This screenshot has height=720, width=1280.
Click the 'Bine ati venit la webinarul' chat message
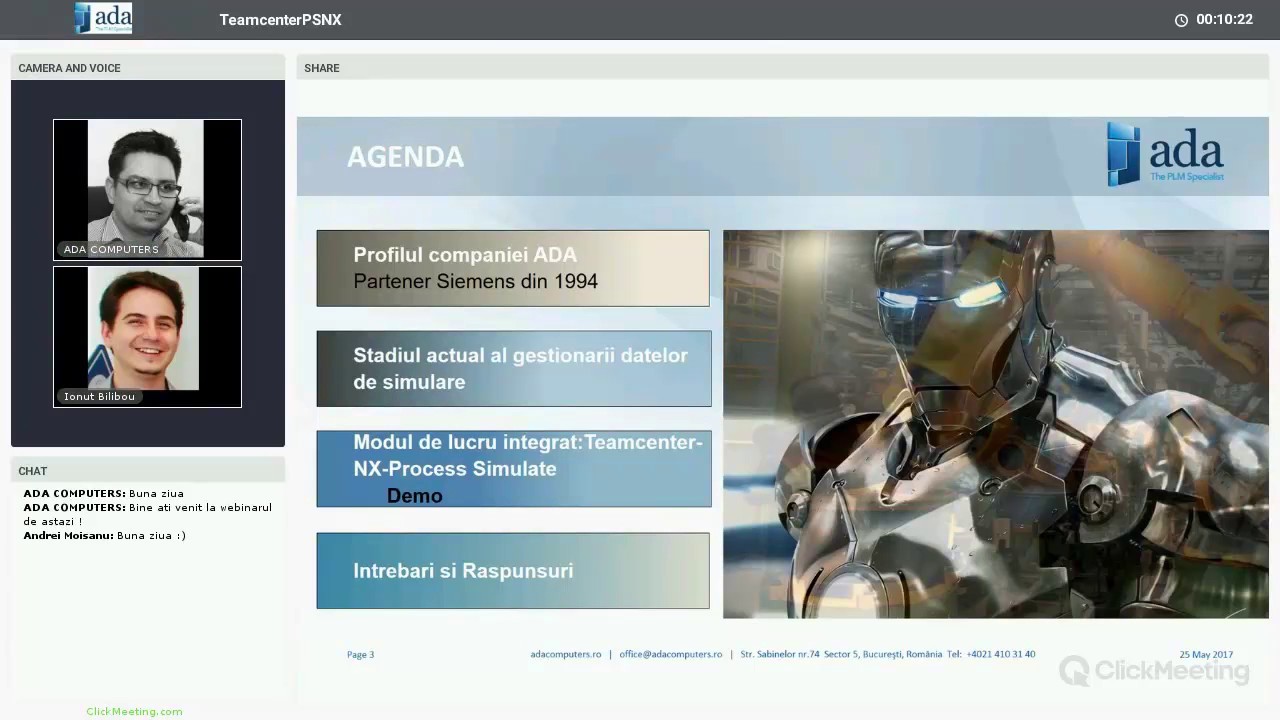click(148, 514)
